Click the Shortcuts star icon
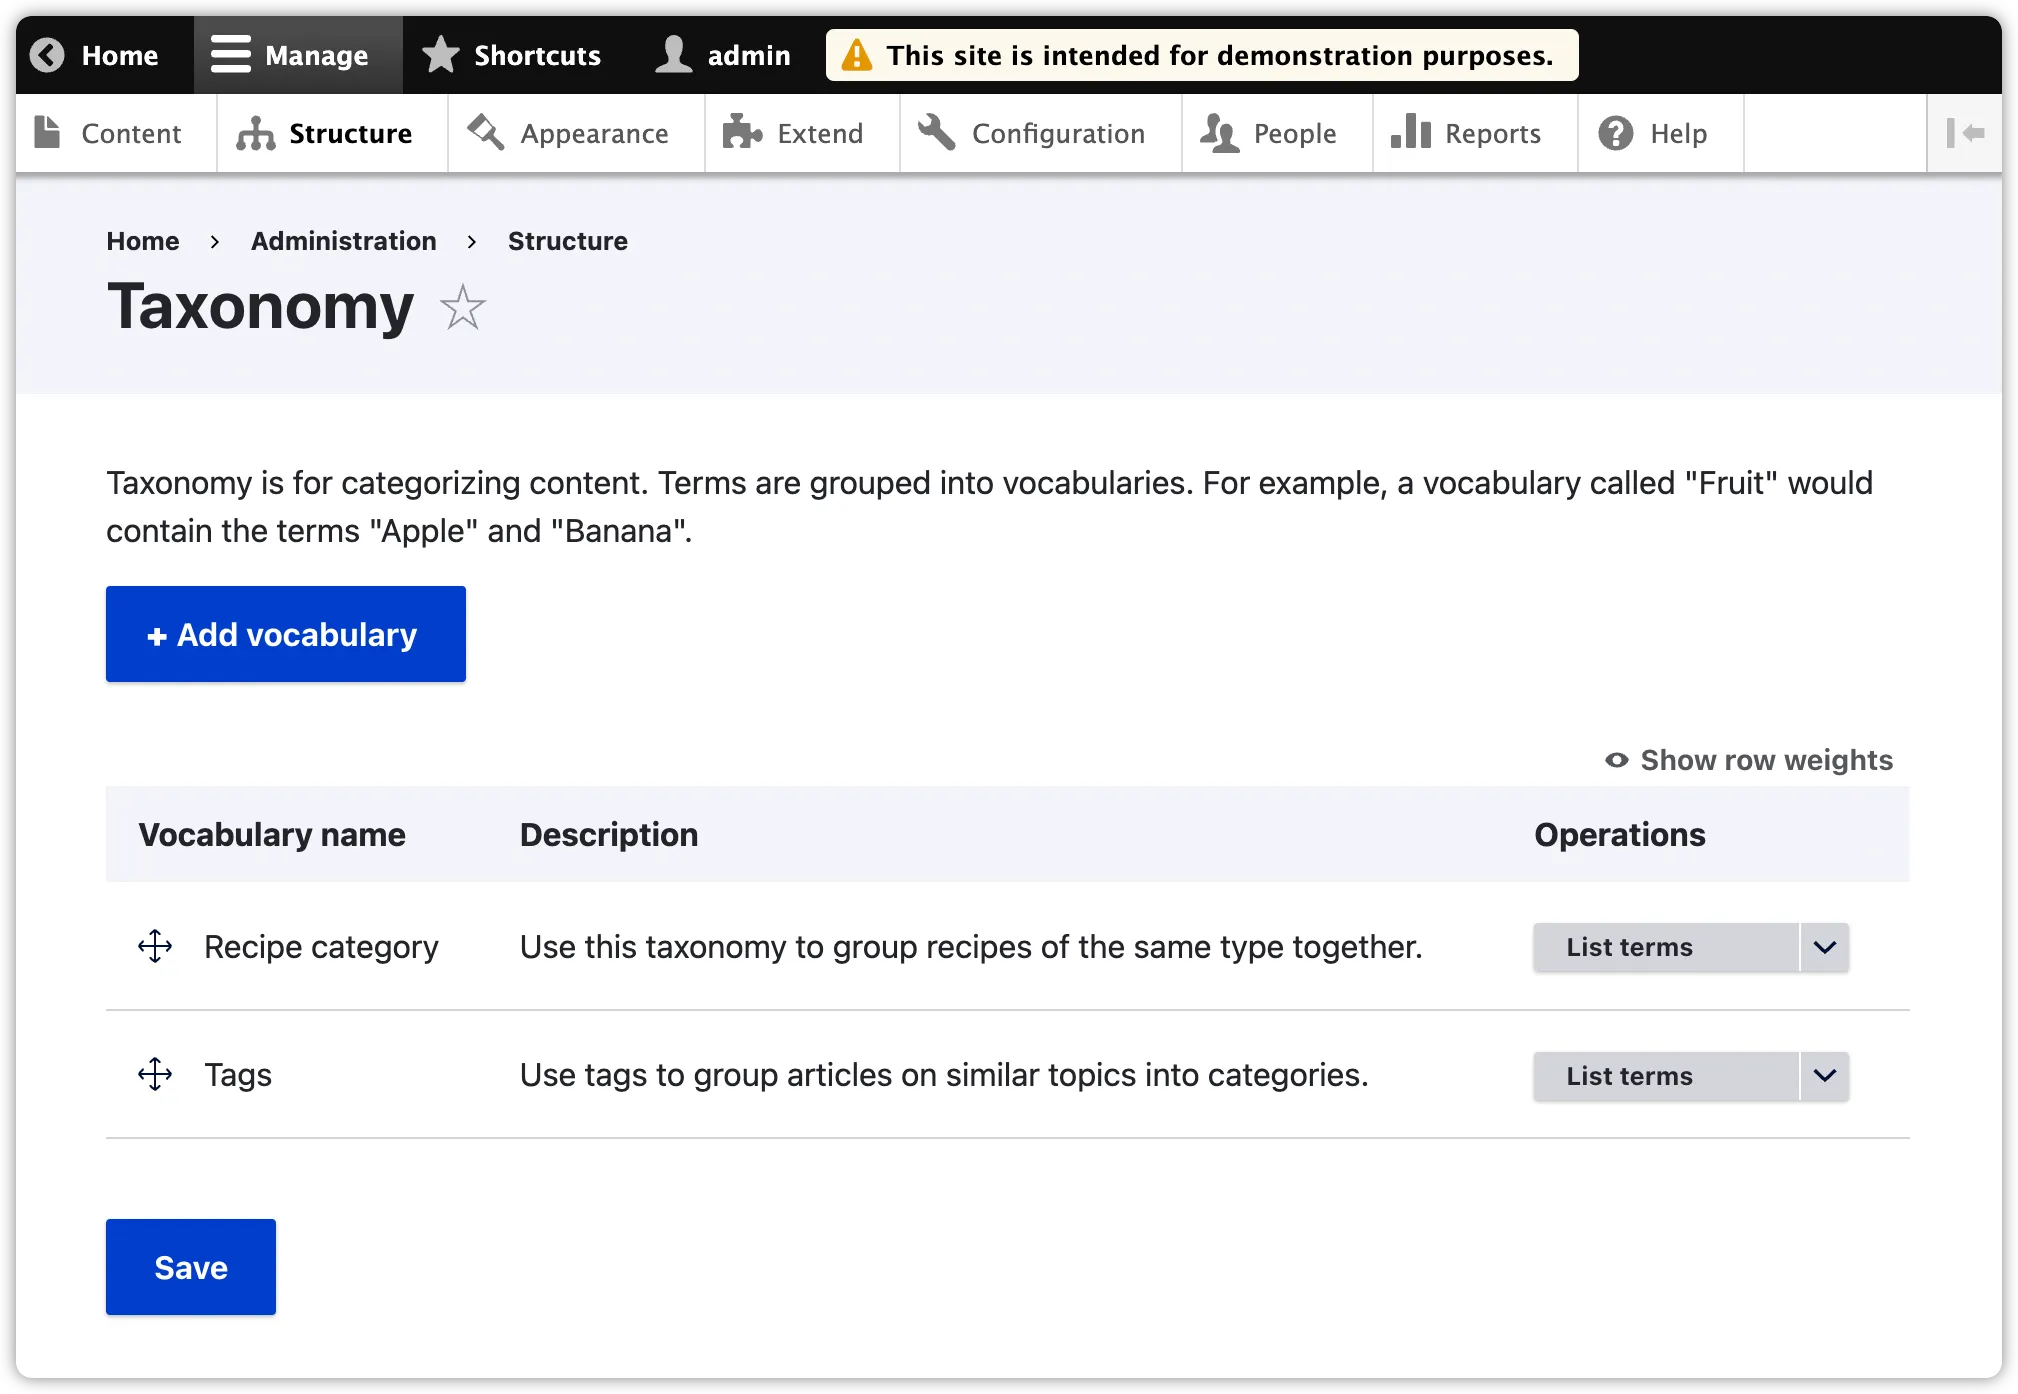2018x1394 pixels. click(x=440, y=54)
